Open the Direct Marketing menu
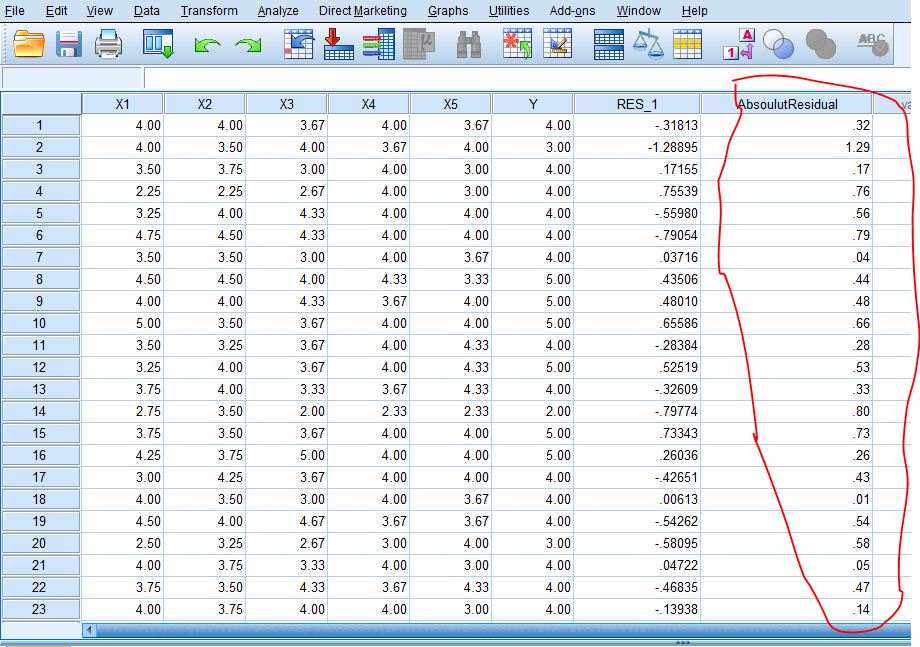 (363, 11)
